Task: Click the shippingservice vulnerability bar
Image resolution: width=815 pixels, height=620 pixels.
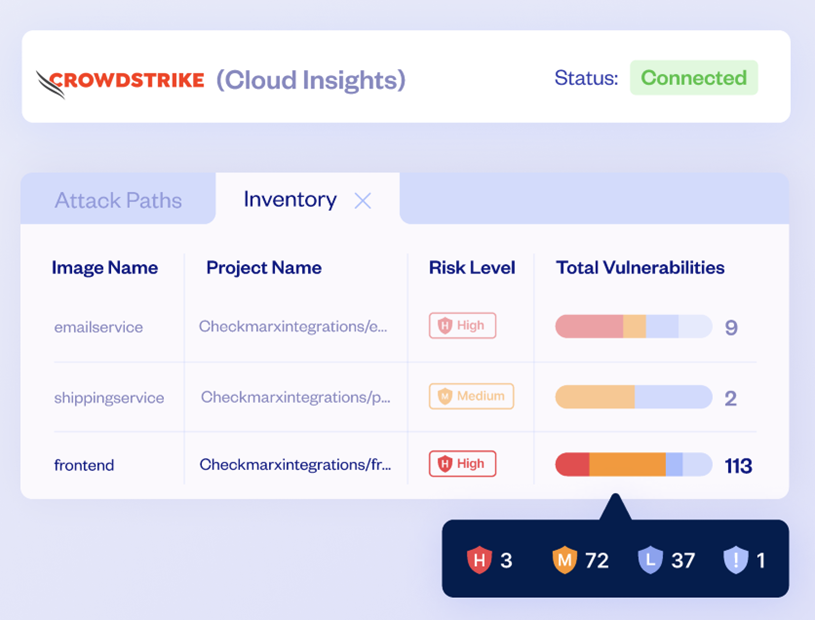Action: [x=634, y=397]
